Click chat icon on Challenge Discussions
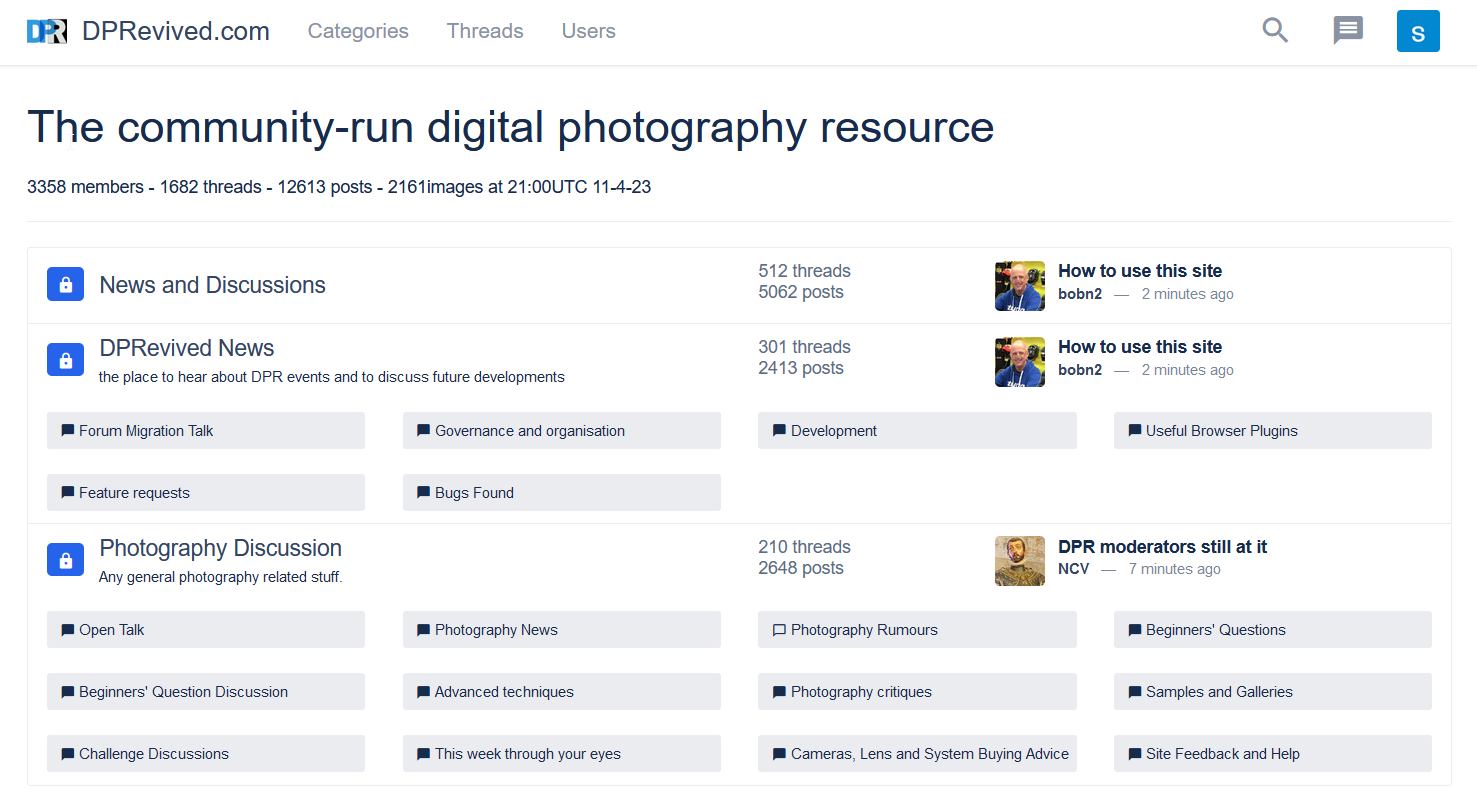Viewport: 1477px width, 796px height. [x=68, y=754]
